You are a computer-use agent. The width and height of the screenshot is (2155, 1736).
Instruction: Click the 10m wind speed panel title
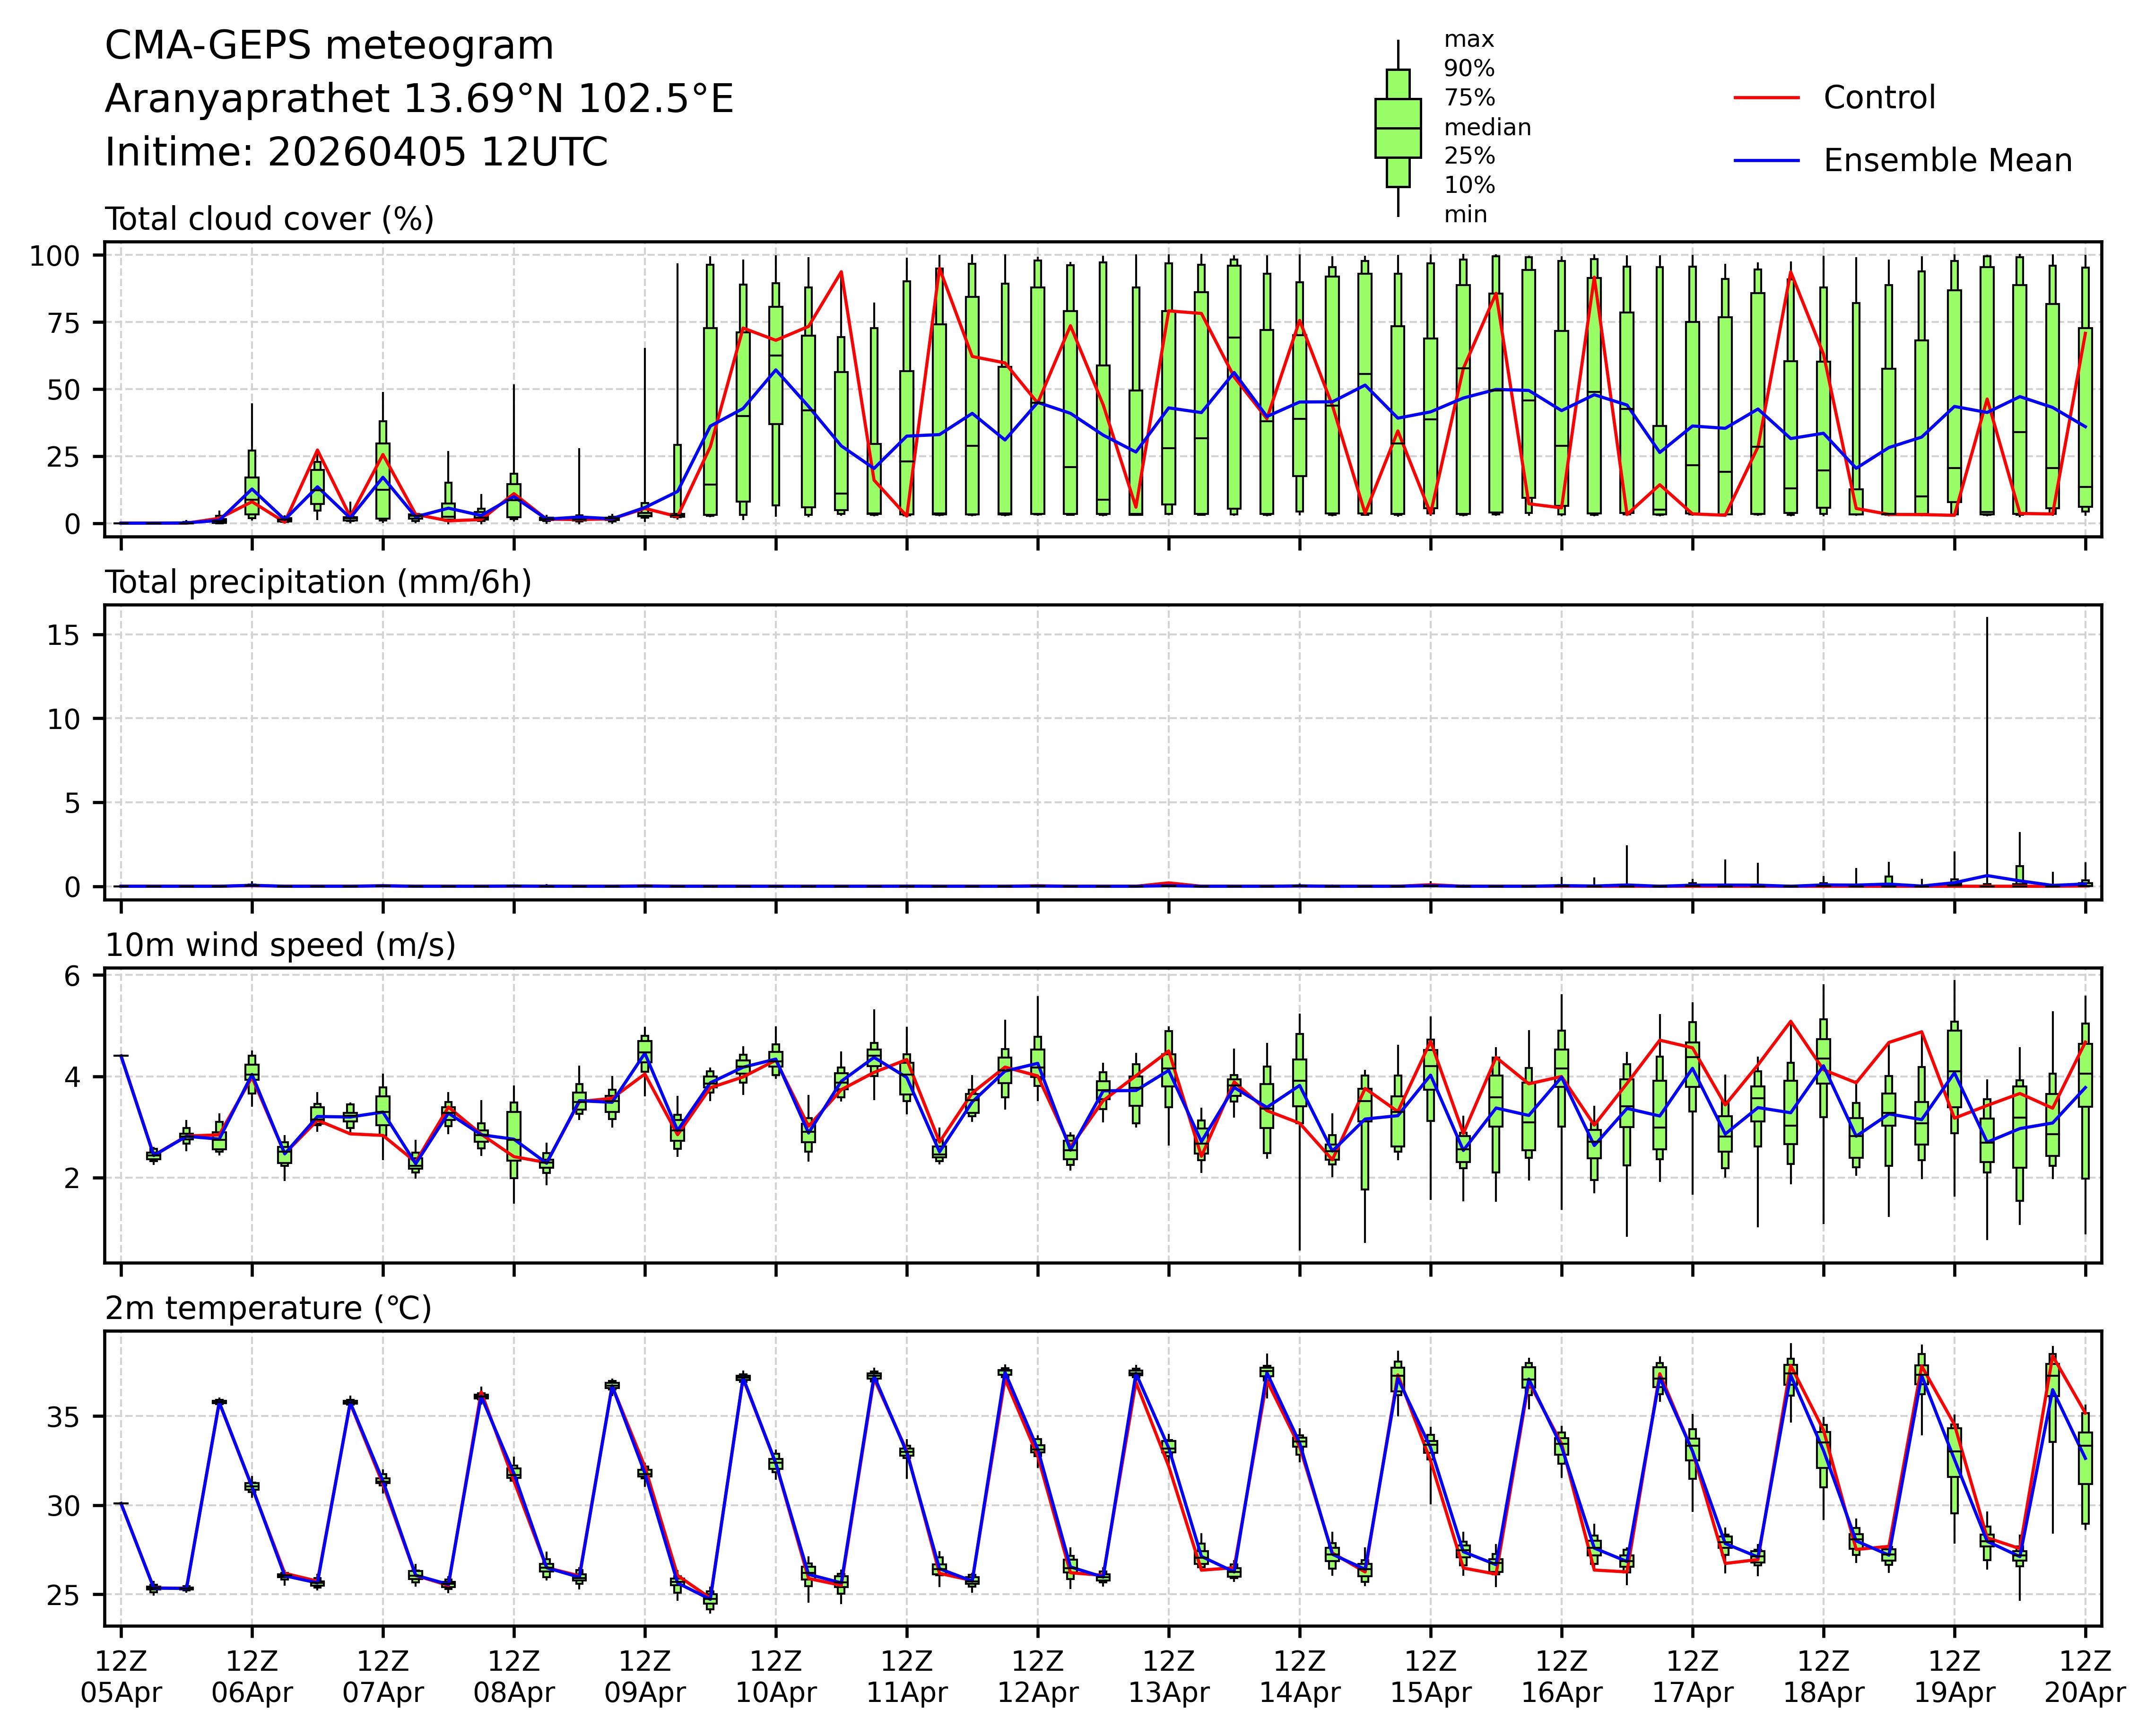(280, 945)
